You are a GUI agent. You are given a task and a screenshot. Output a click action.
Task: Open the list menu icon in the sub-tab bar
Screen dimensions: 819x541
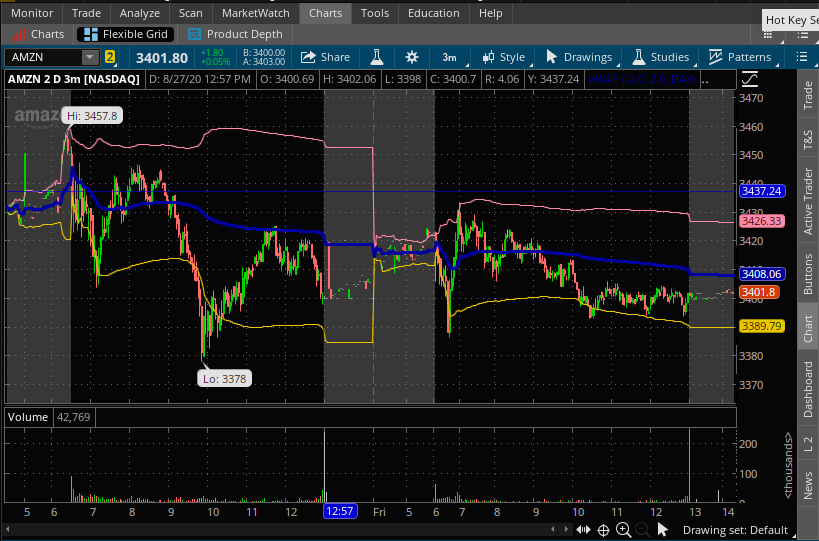click(x=803, y=35)
